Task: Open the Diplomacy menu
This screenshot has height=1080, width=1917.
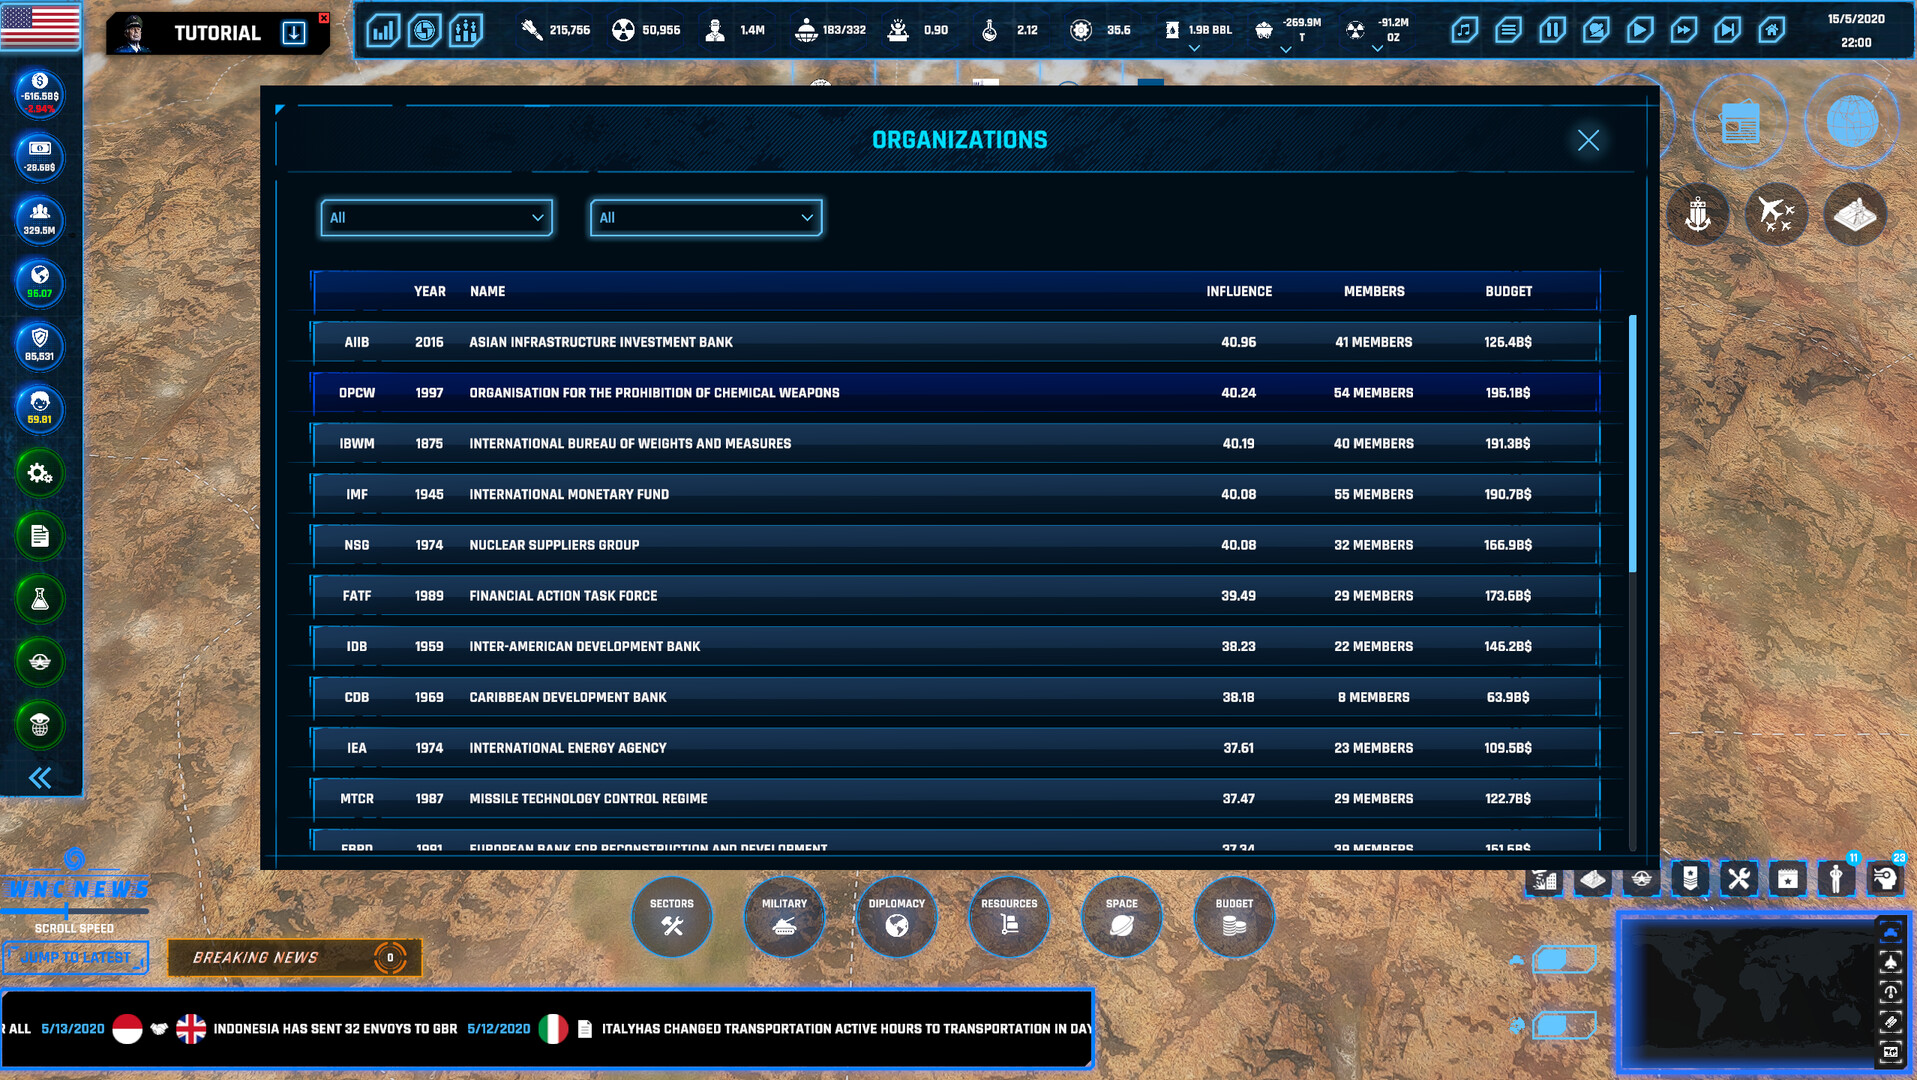Action: [x=897, y=917]
